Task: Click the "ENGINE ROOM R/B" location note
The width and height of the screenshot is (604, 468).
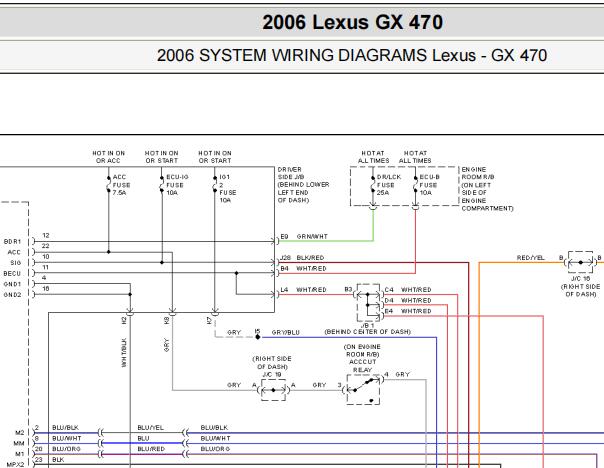Action: pyautogui.click(x=487, y=189)
